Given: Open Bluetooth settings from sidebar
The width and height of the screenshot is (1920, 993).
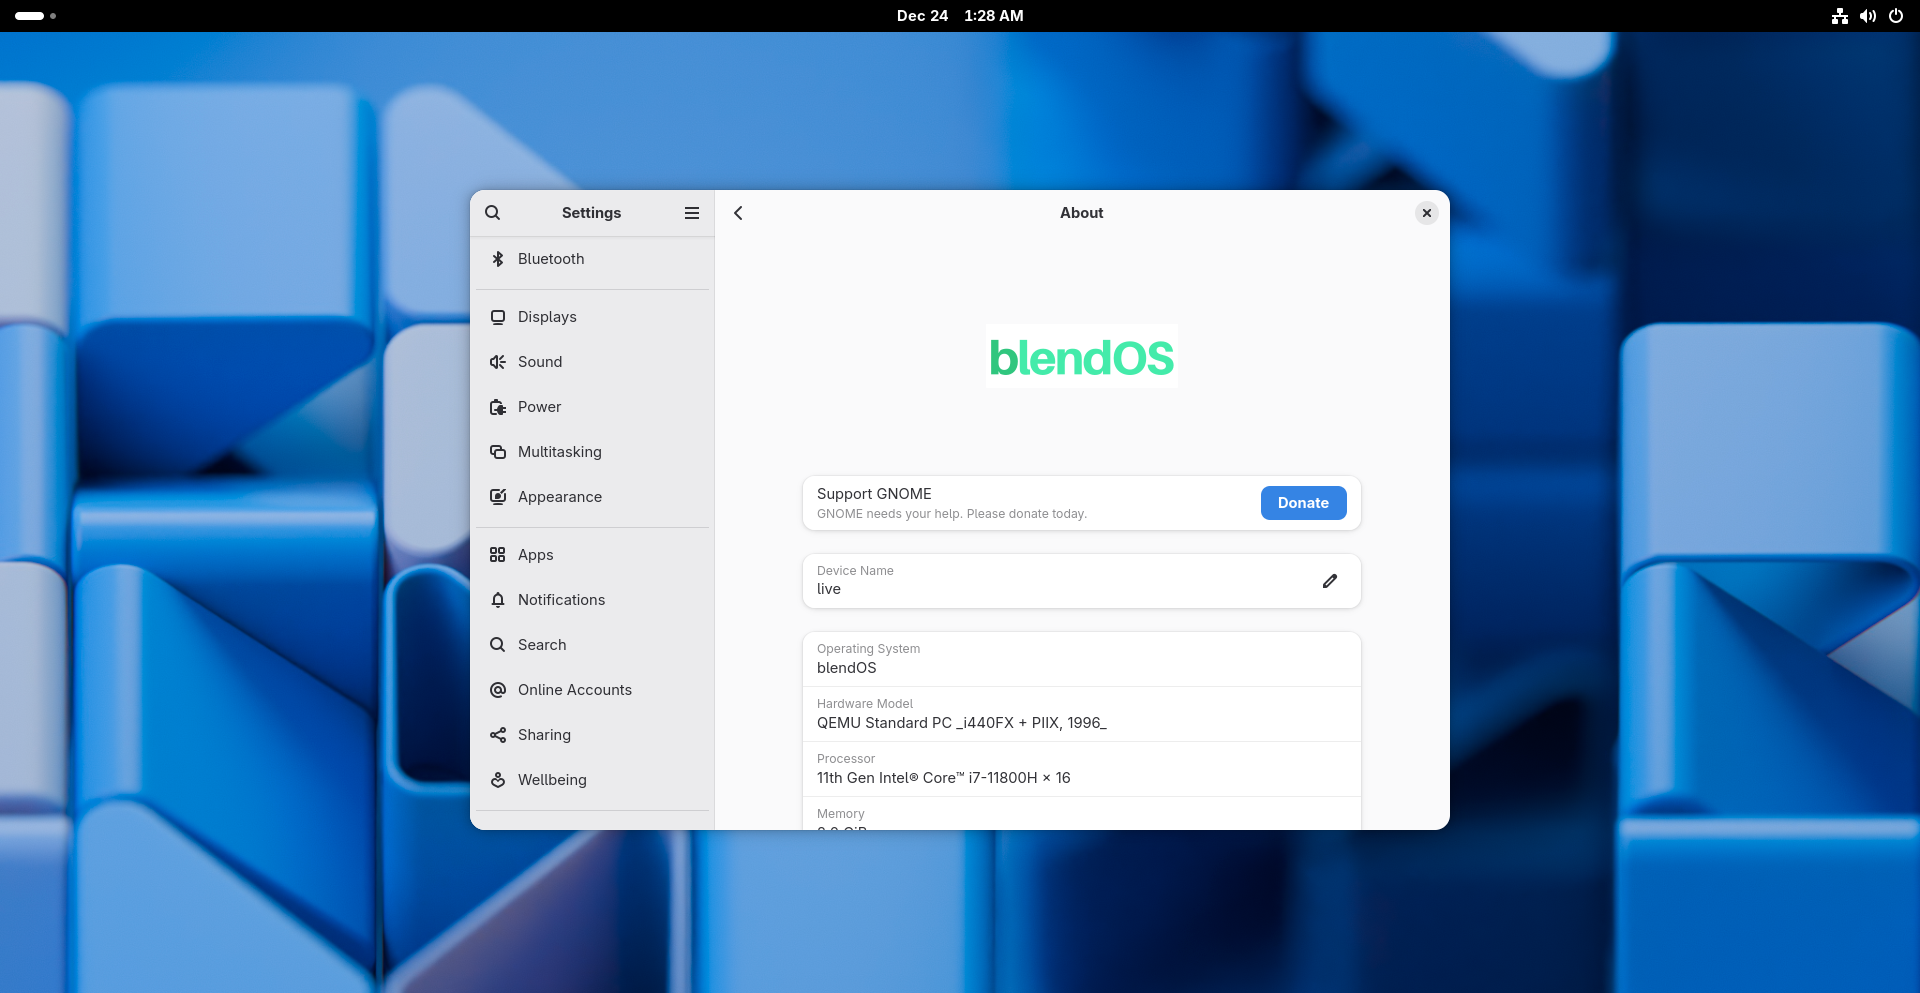Looking at the screenshot, I should (551, 259).
